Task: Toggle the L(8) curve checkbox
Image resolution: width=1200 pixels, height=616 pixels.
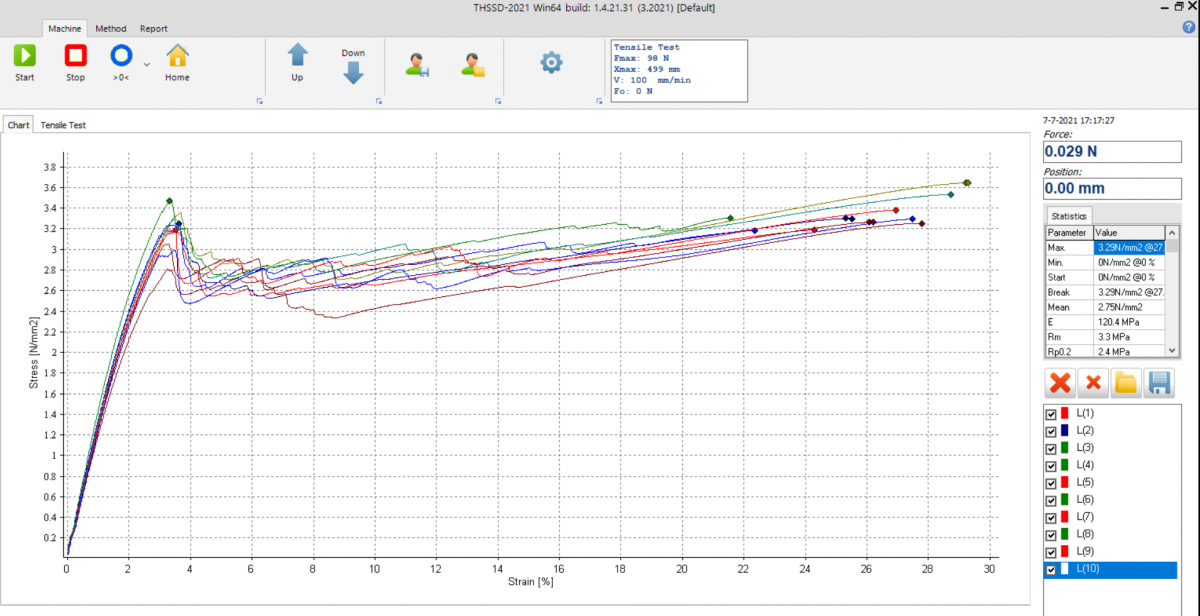Action: (x=1050, y=535)
